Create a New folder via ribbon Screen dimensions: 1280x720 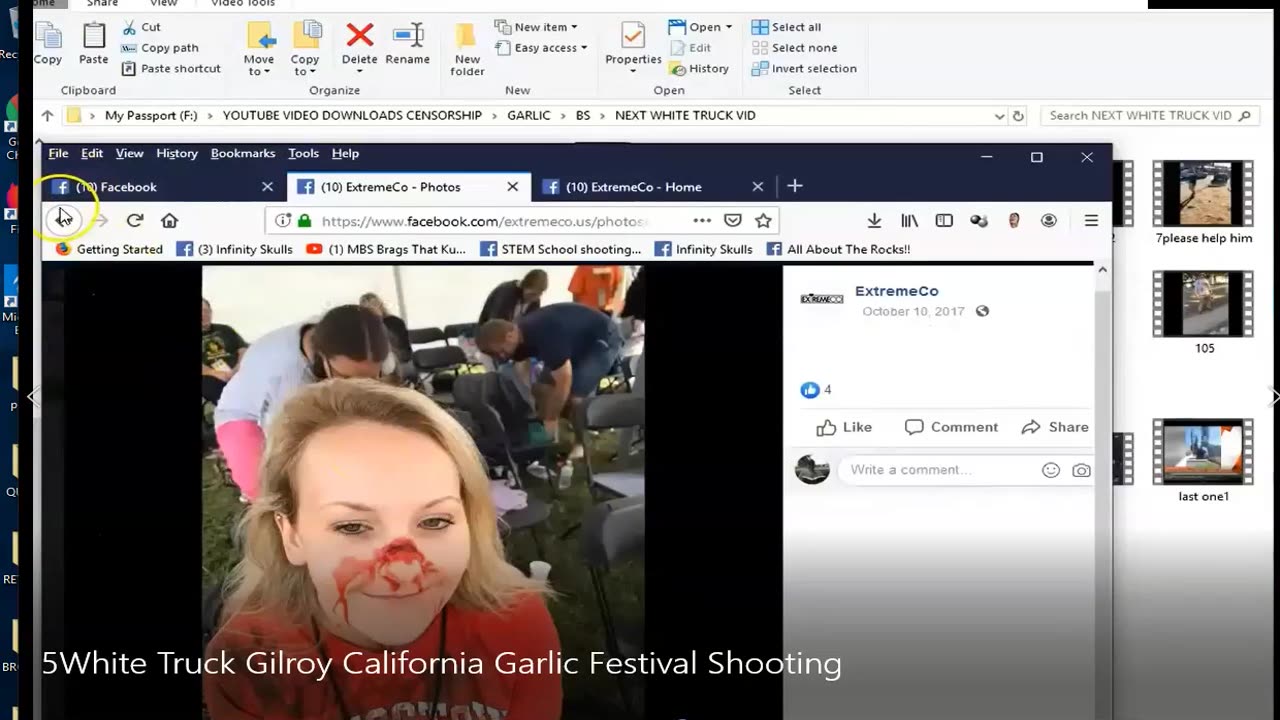[x=467, y=50]
